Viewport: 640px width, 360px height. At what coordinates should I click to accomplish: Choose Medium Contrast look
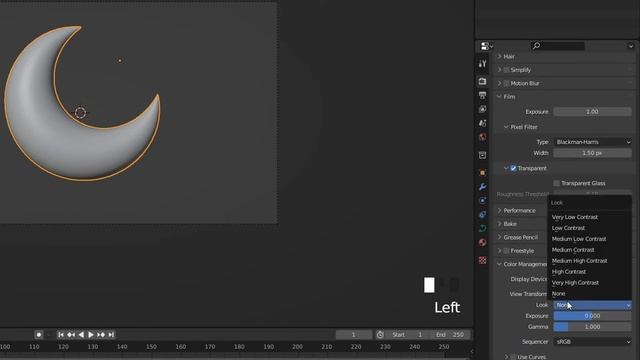click(589, 250)
